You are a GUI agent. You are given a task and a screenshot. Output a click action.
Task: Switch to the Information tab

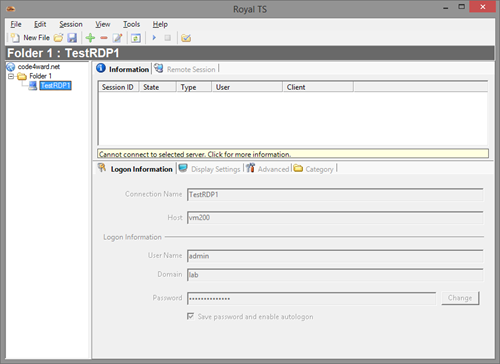point(123,69)
